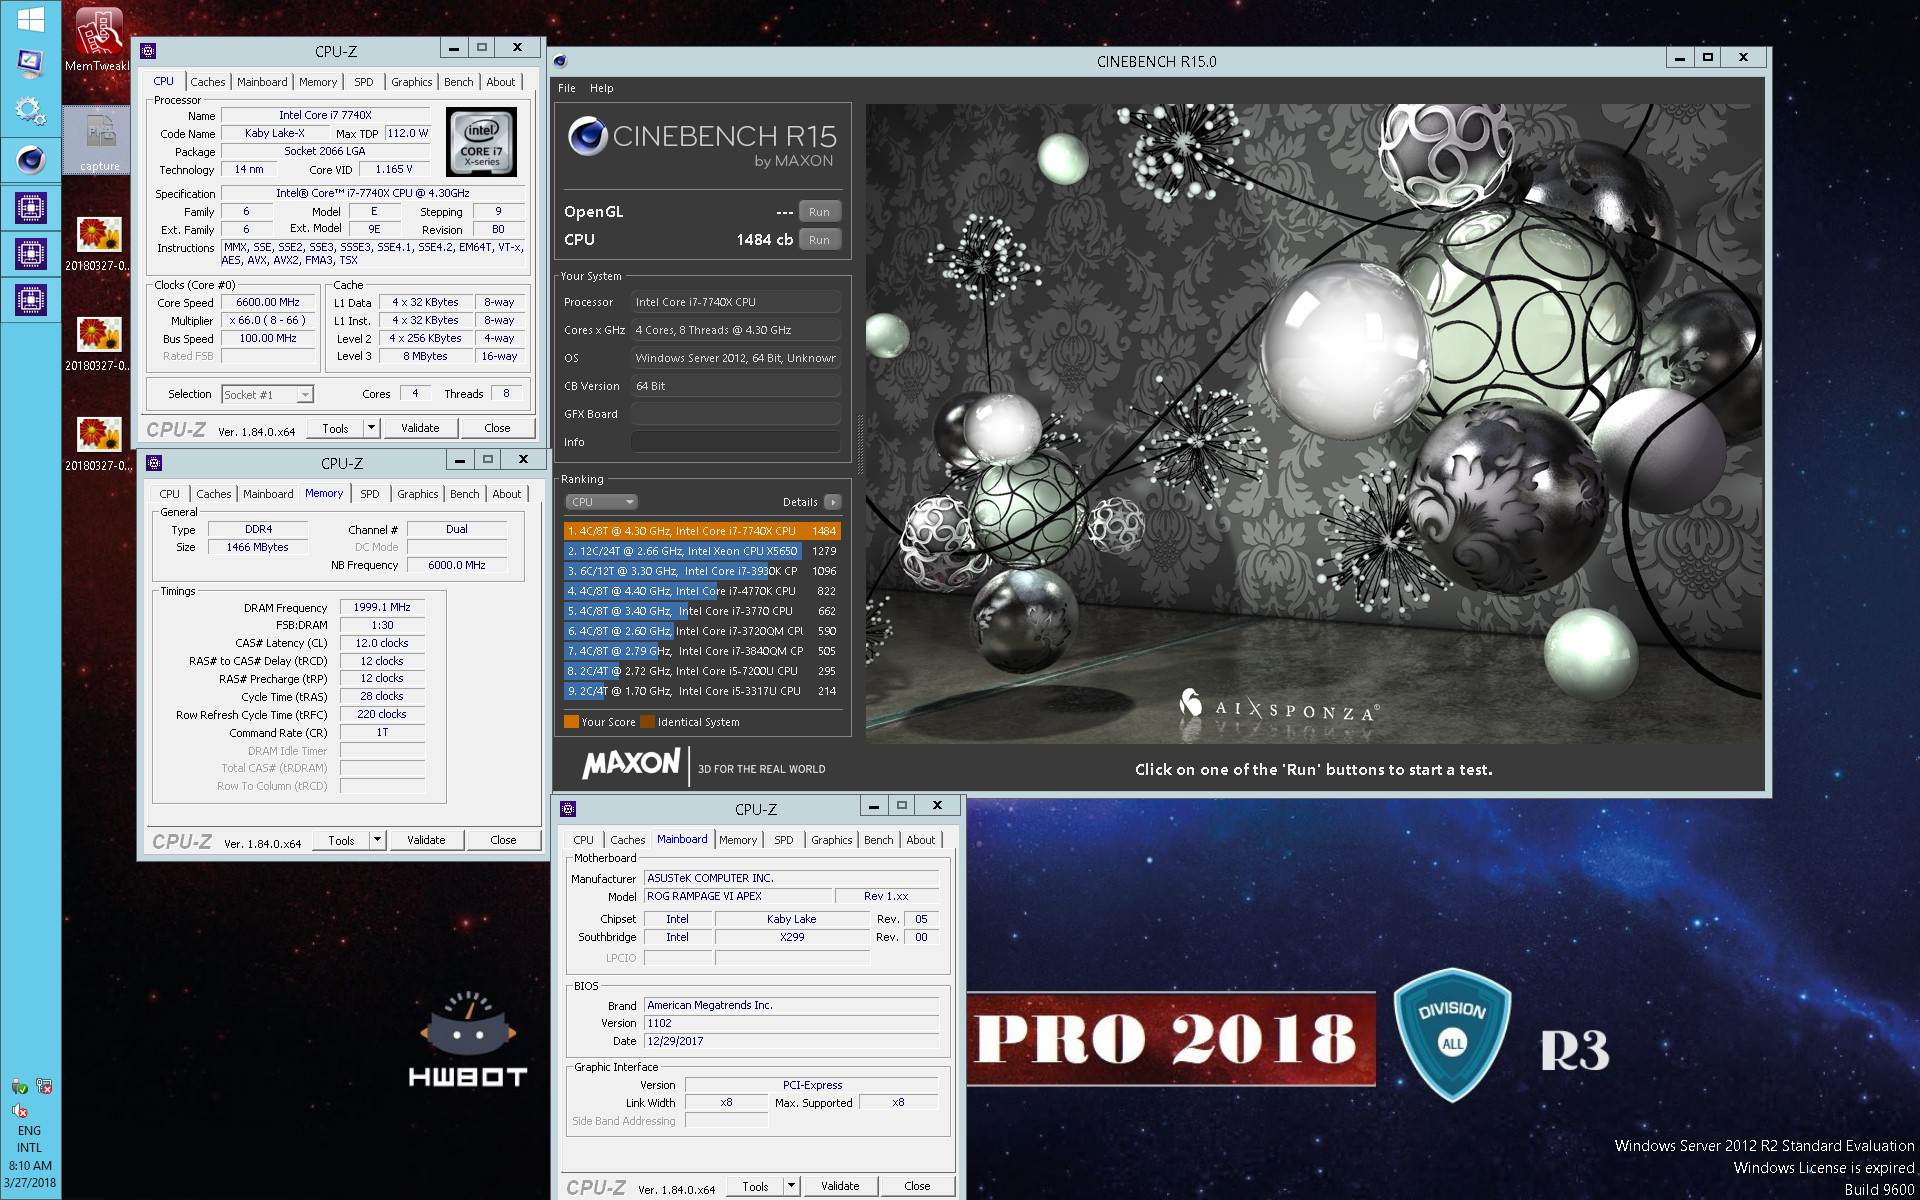Click the ROG RAMPAGE VI APEX model field

click(x=737, y=896)
